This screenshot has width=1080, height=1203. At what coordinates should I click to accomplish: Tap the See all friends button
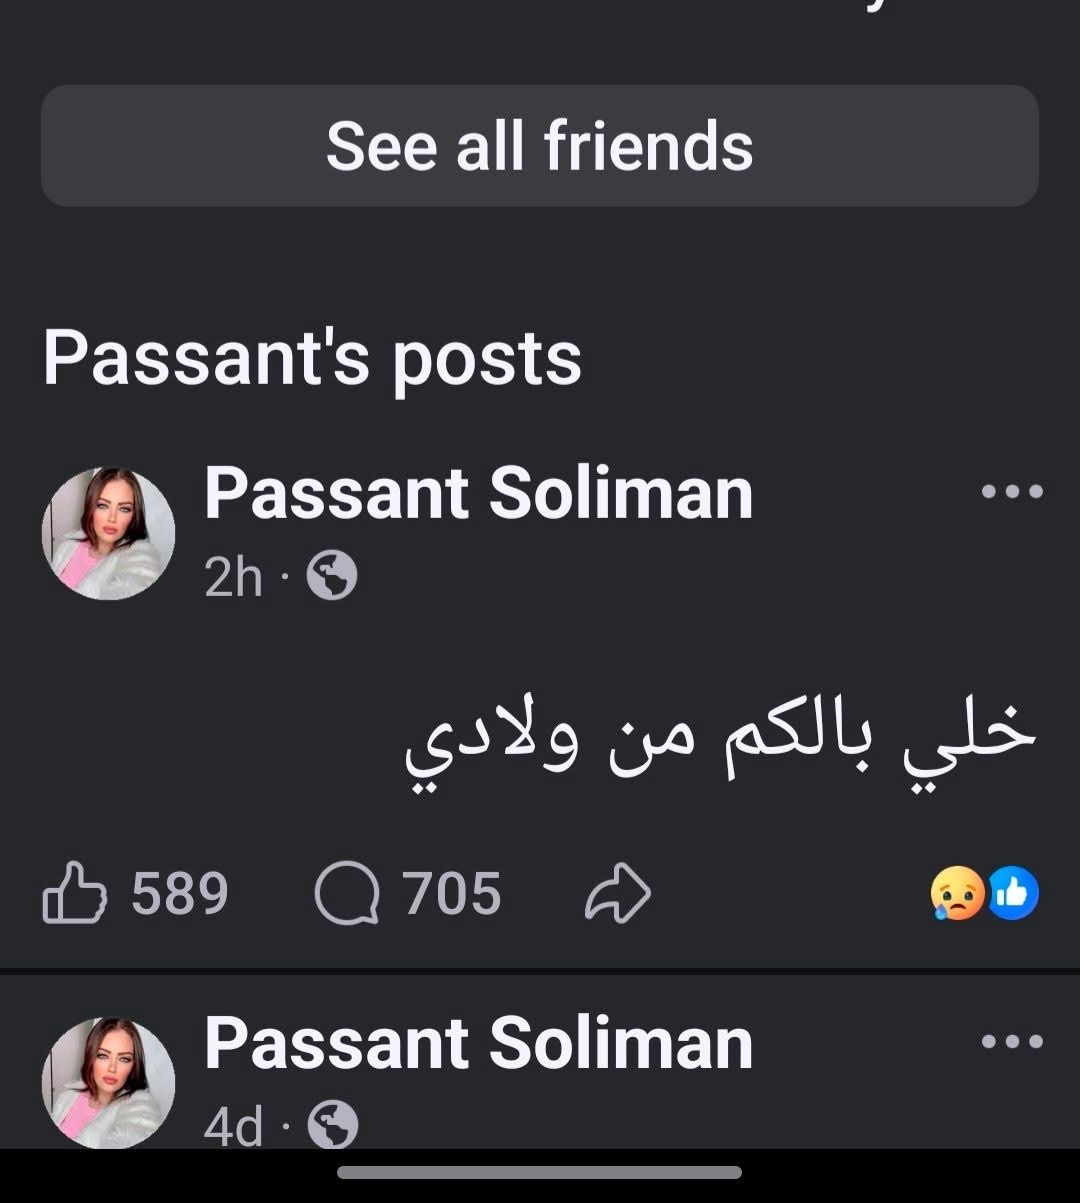[x=539, y=146]
